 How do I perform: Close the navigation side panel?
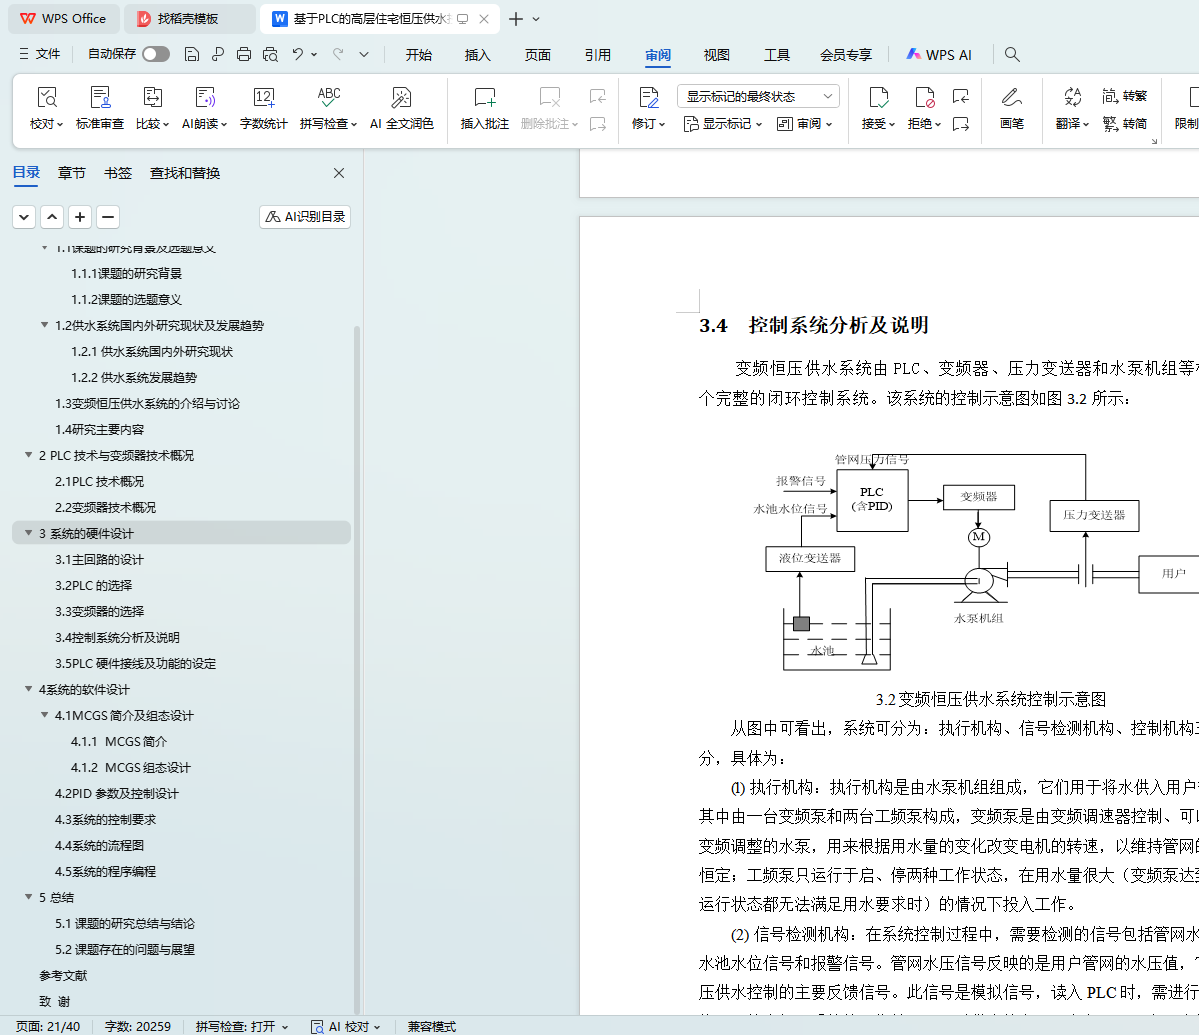click(x=339, y=173)
